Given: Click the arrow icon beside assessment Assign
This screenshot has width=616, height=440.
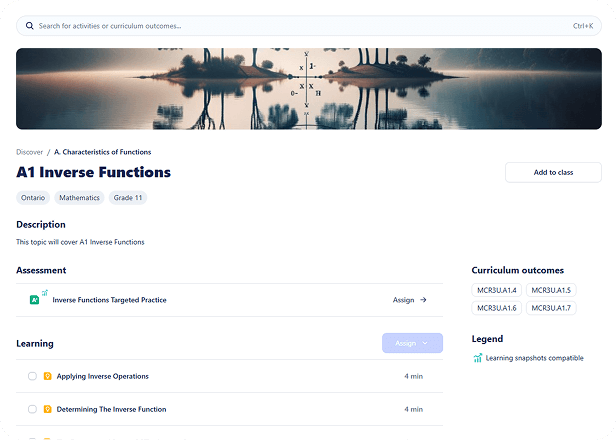Looking at the screenshot, I should click(x=423, y=300).
